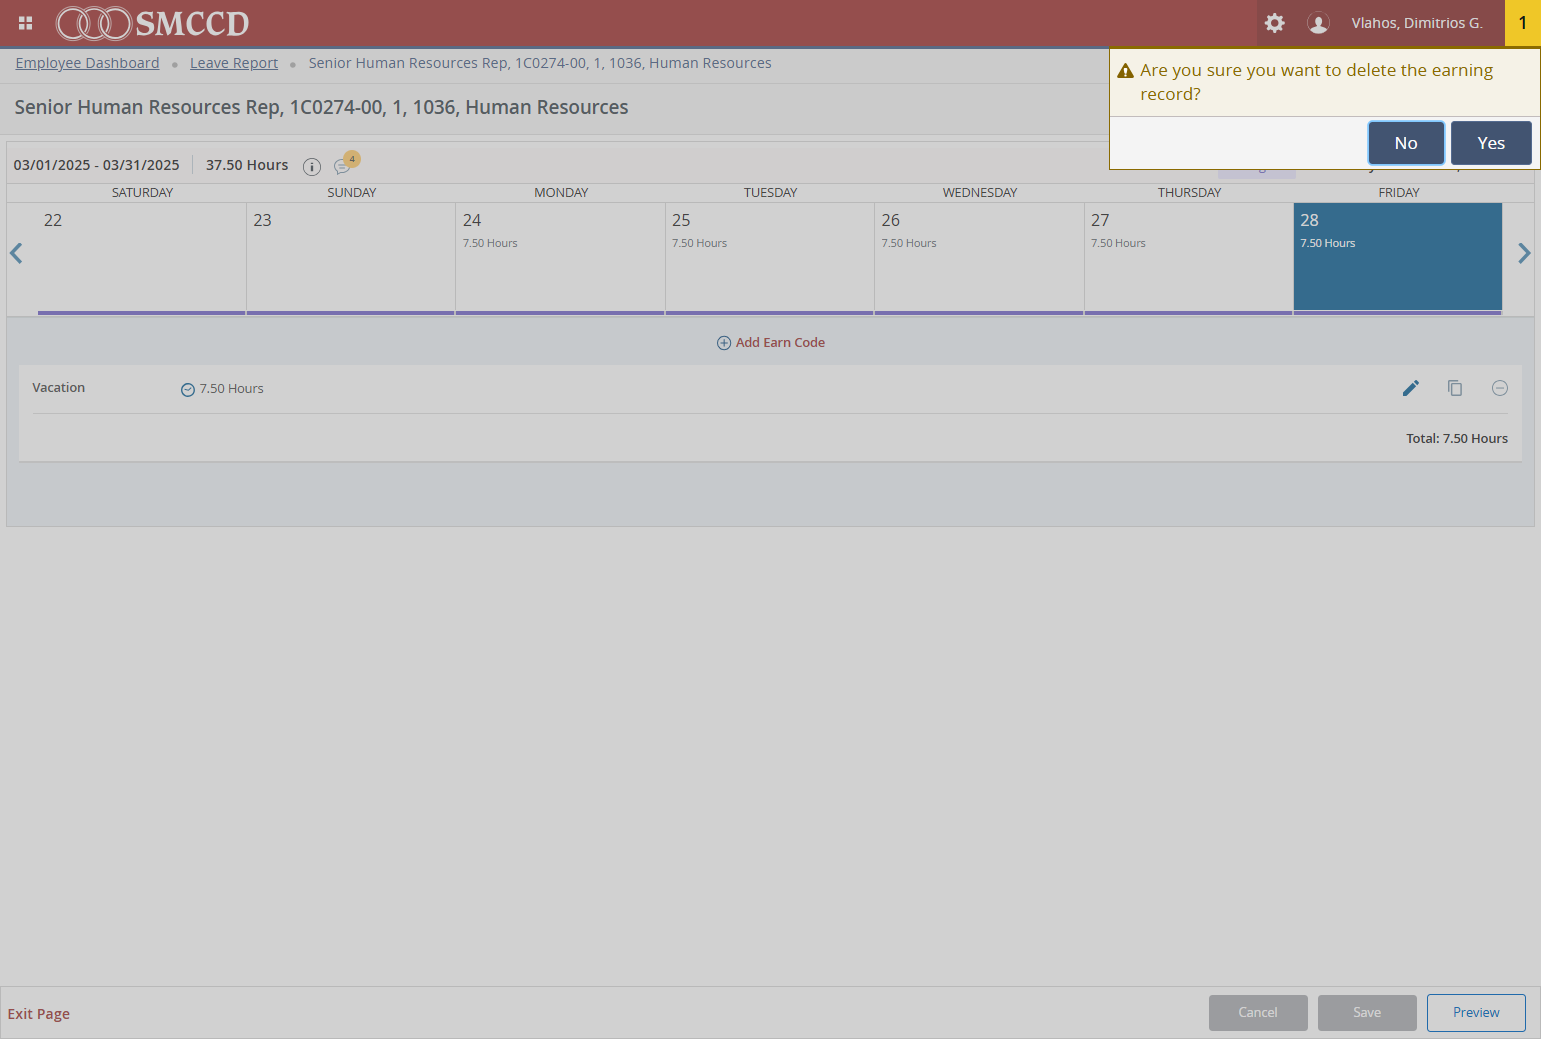Click the Total: 7.50 Hours text
This screenshot has width=1541, height=1039.
tap(1457, 439)
